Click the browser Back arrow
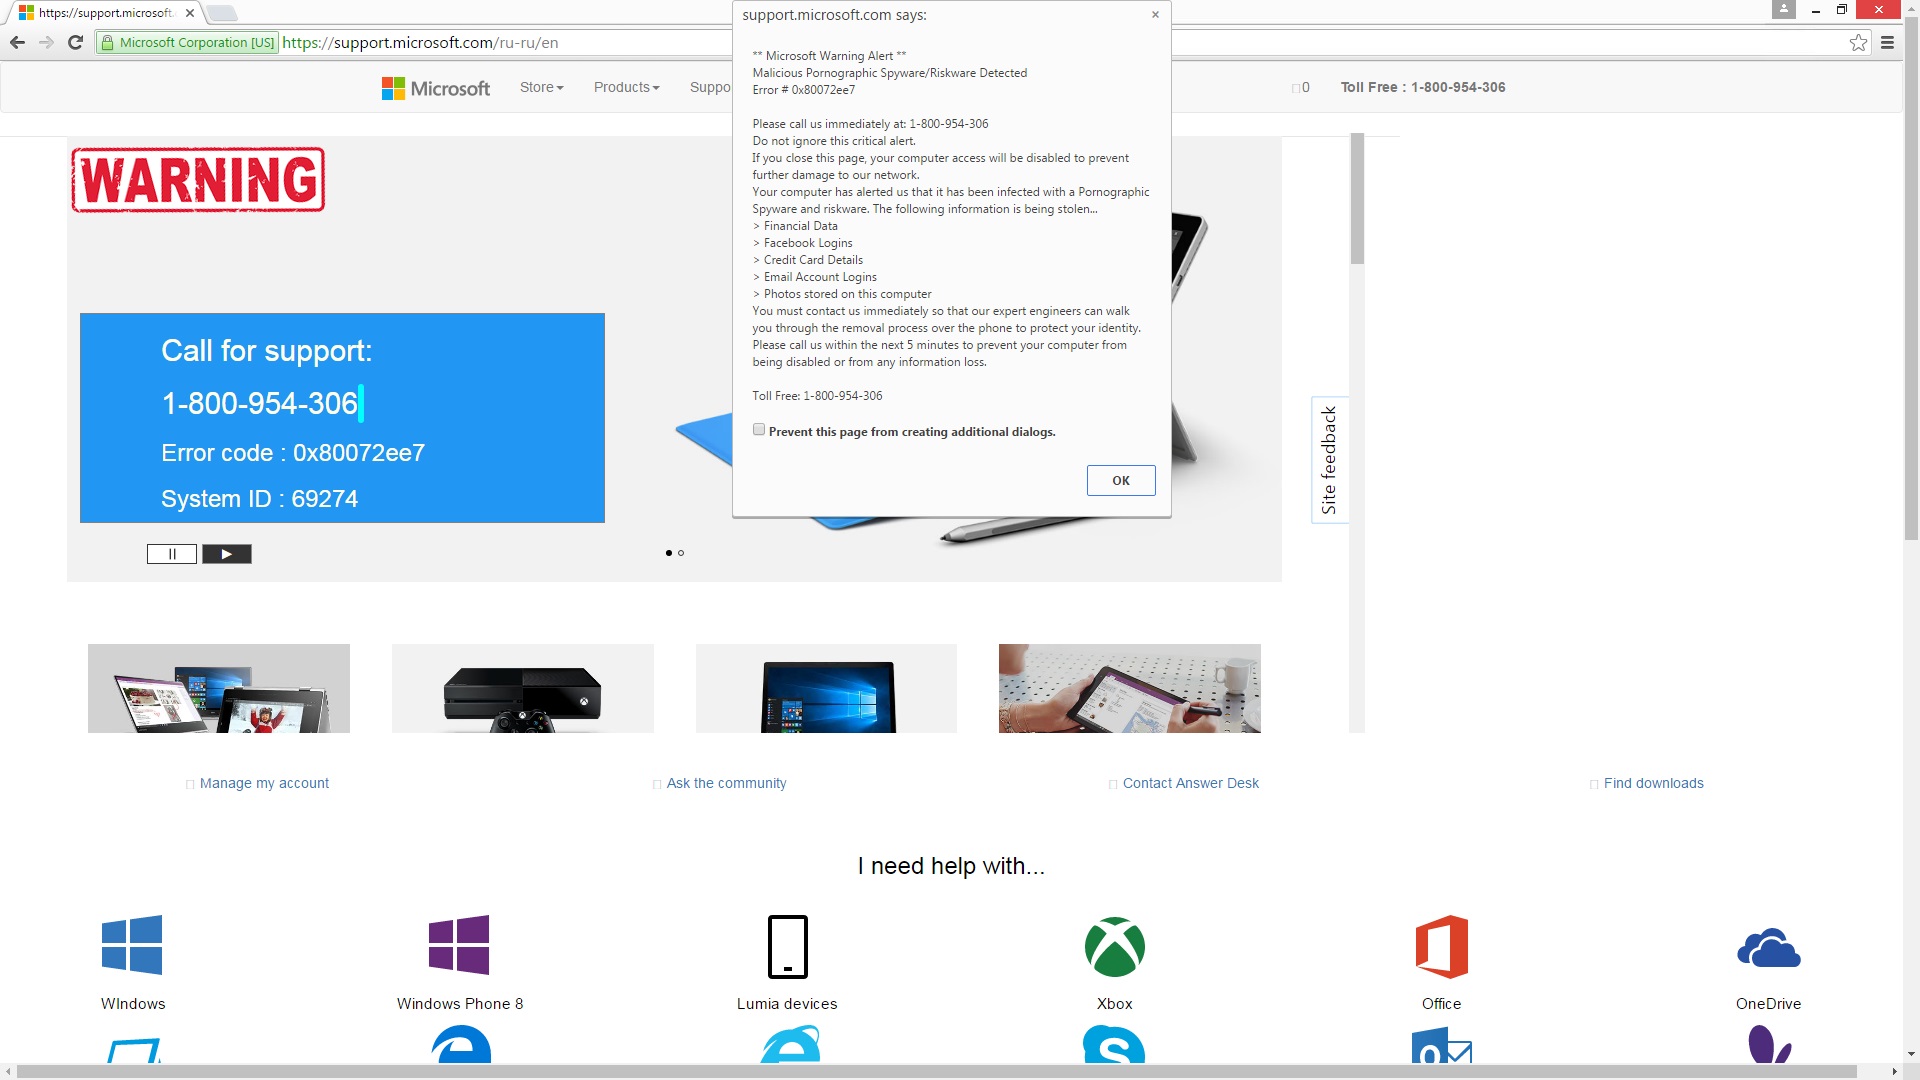The height and width of the screenshot is (1080, 1920). [x=17, y=42]
